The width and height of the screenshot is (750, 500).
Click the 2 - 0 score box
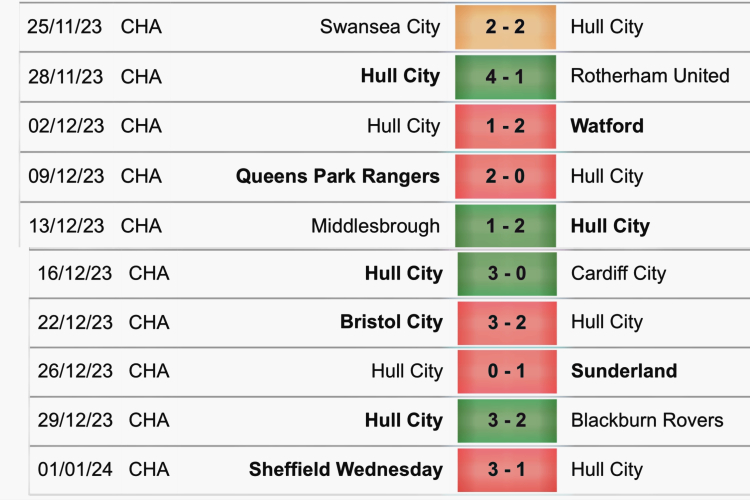pos(505,176)
